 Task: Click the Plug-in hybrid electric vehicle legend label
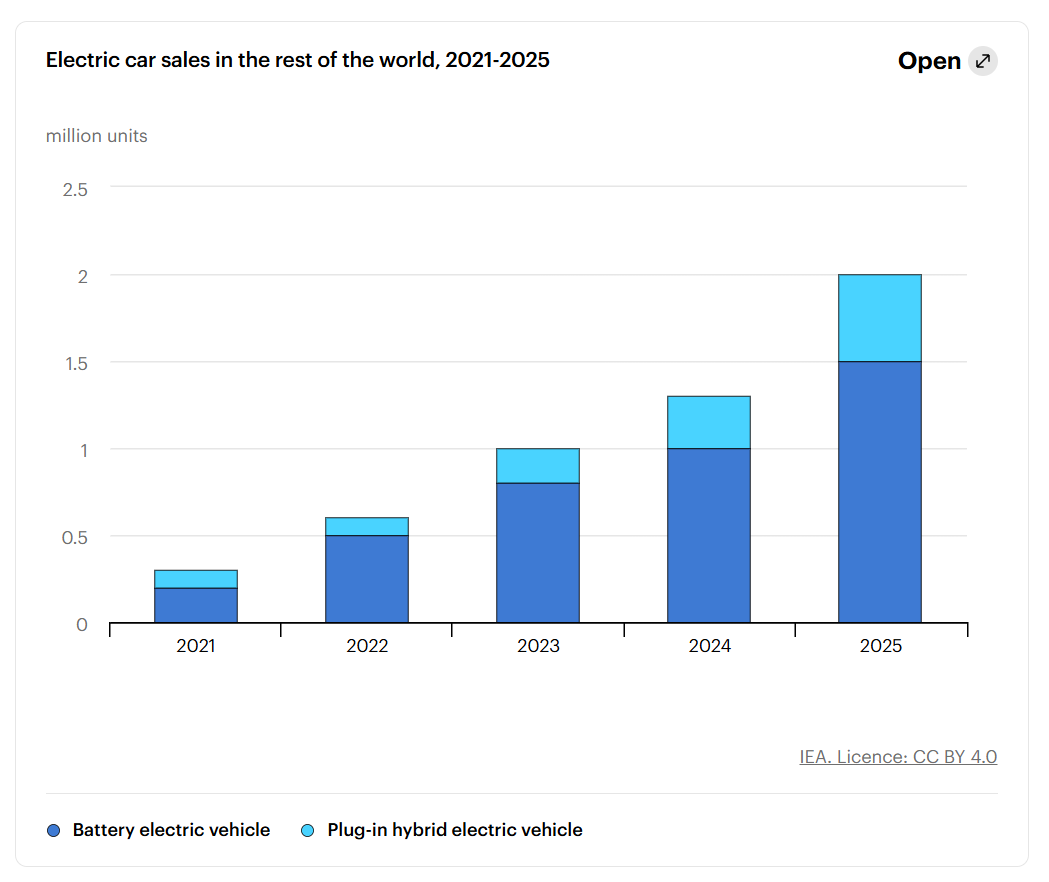455,830
